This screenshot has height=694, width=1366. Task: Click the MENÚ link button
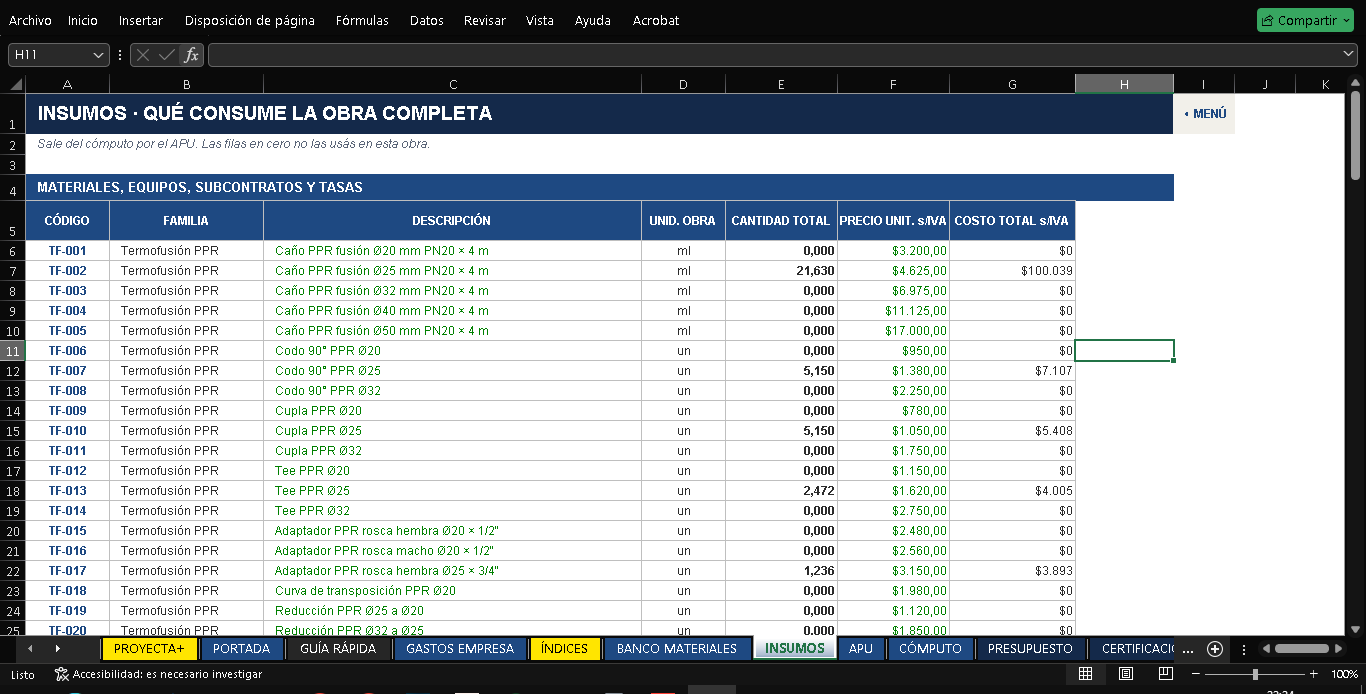[1204, 114]
